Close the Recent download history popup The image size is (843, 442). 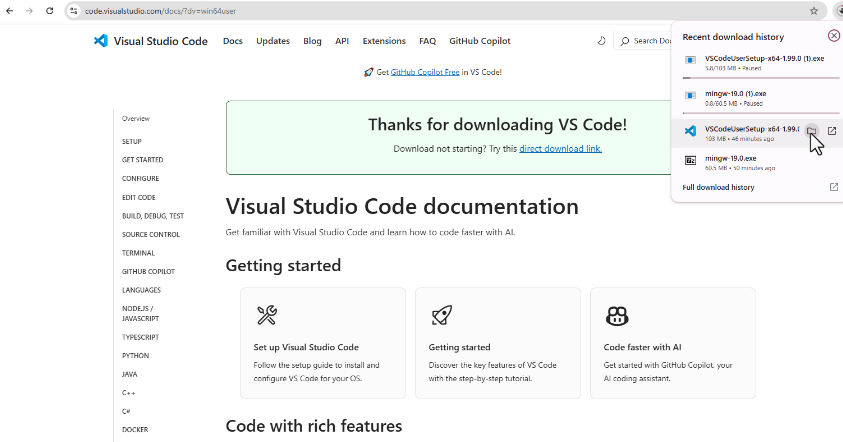(834, 35)
